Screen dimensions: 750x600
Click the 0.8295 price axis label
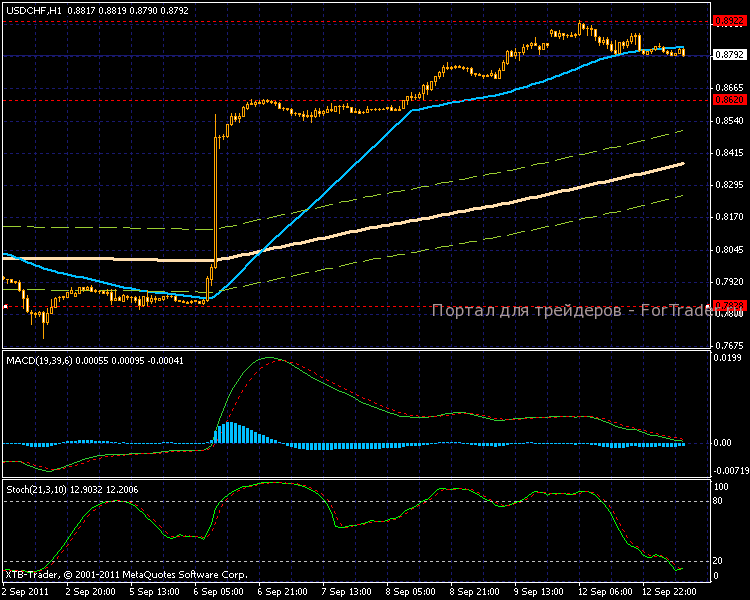729,185
